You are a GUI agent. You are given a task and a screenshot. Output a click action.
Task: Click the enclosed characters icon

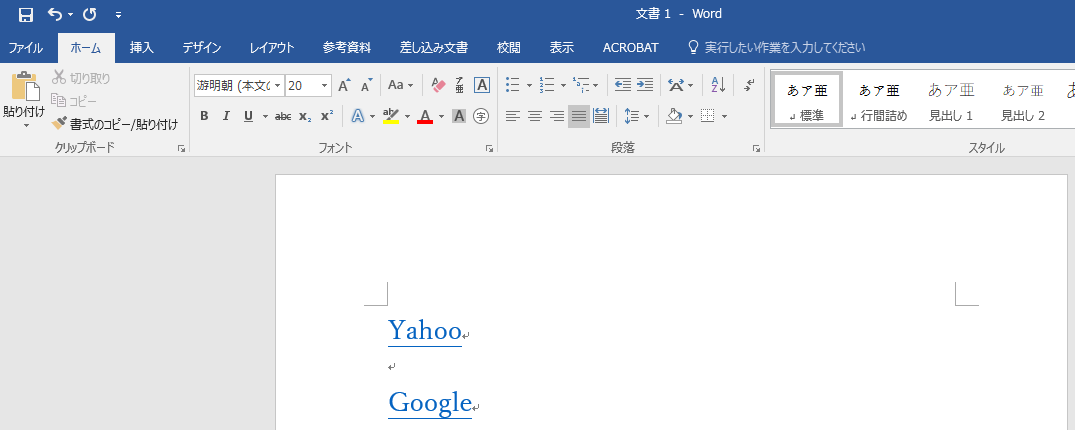[481, 116]
